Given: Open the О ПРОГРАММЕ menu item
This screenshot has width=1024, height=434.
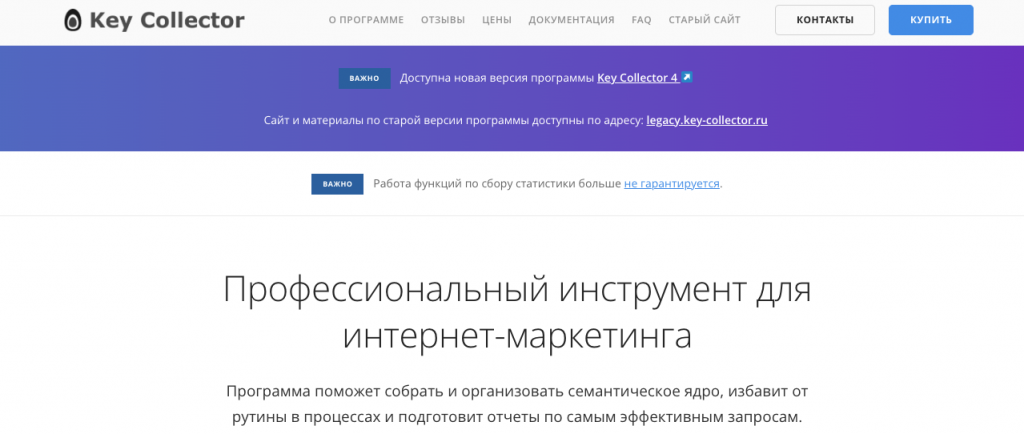Looking at the screenshot, I should pos(366,20).
